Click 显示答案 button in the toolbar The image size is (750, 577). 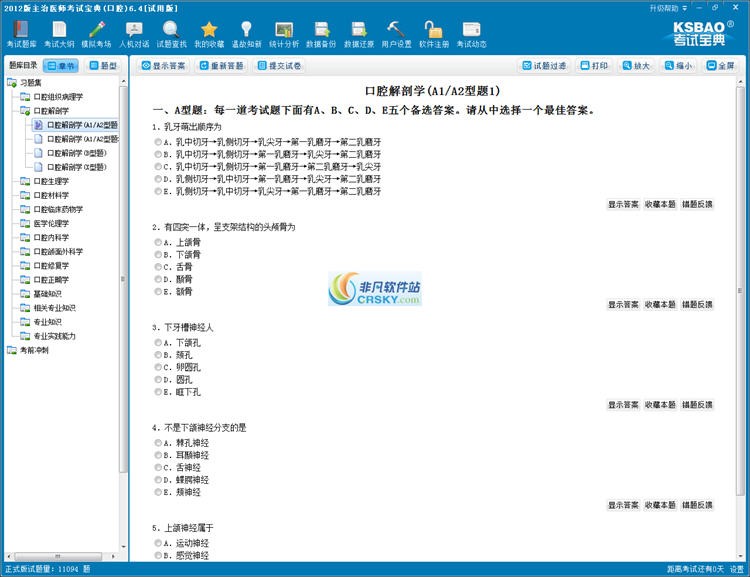pos(164,66)
